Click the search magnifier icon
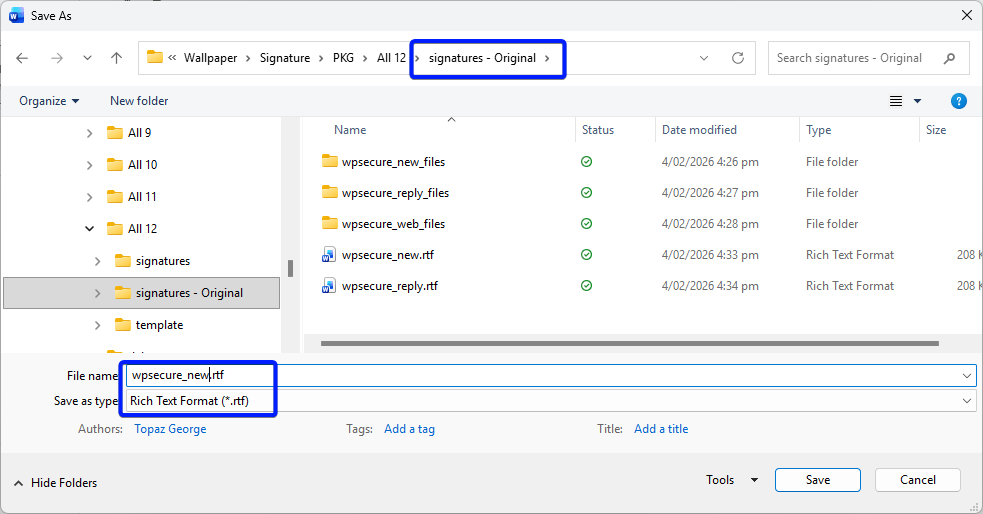Screen dimensions: 983x514 click(x=949, y=58)
